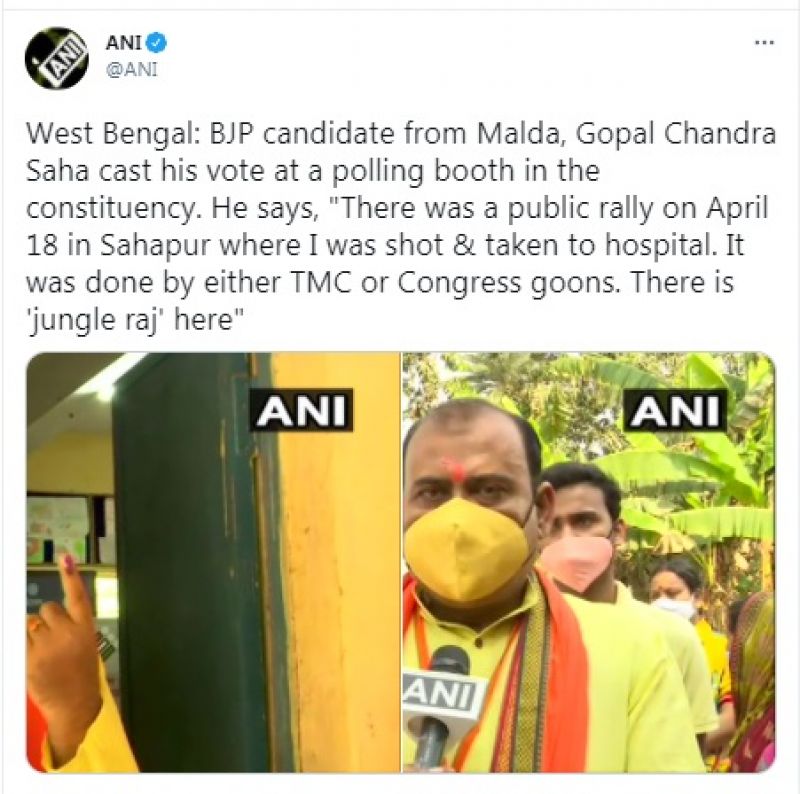This screenshot has height=794, width=800.
Task: Open the three-dot more options menu
Action: pyautogui.click(x=764, y=43)
